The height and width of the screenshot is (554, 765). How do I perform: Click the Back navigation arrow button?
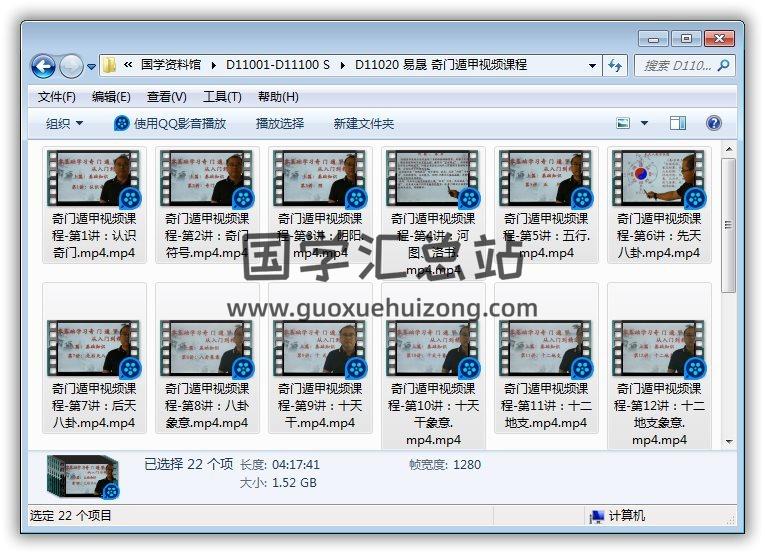point(44,66)
